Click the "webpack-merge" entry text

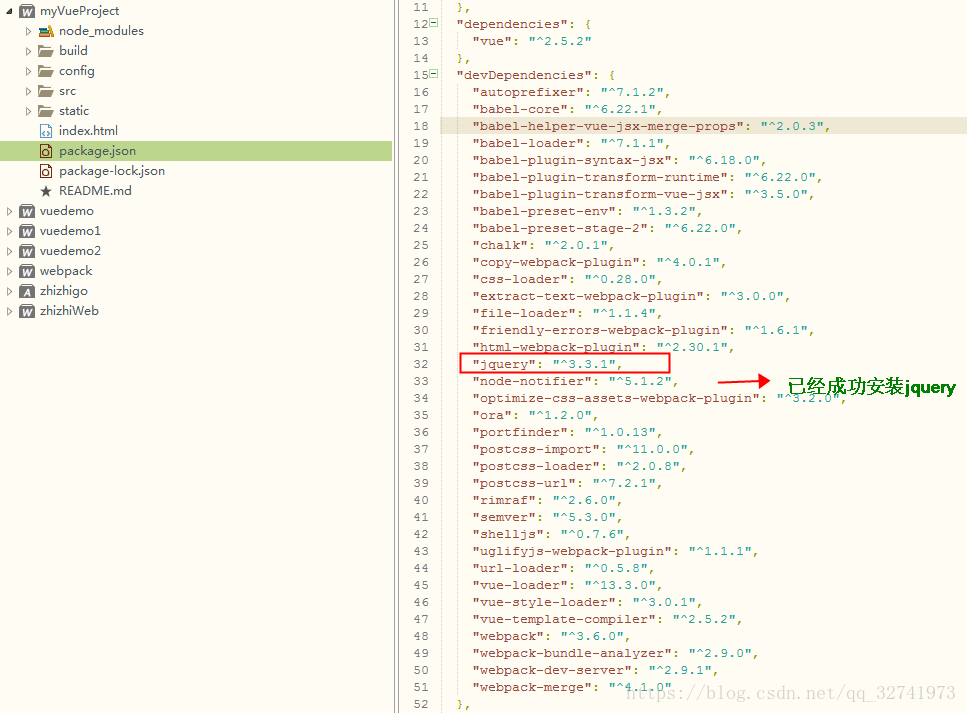pyautogui.click(x=532, y=687)
